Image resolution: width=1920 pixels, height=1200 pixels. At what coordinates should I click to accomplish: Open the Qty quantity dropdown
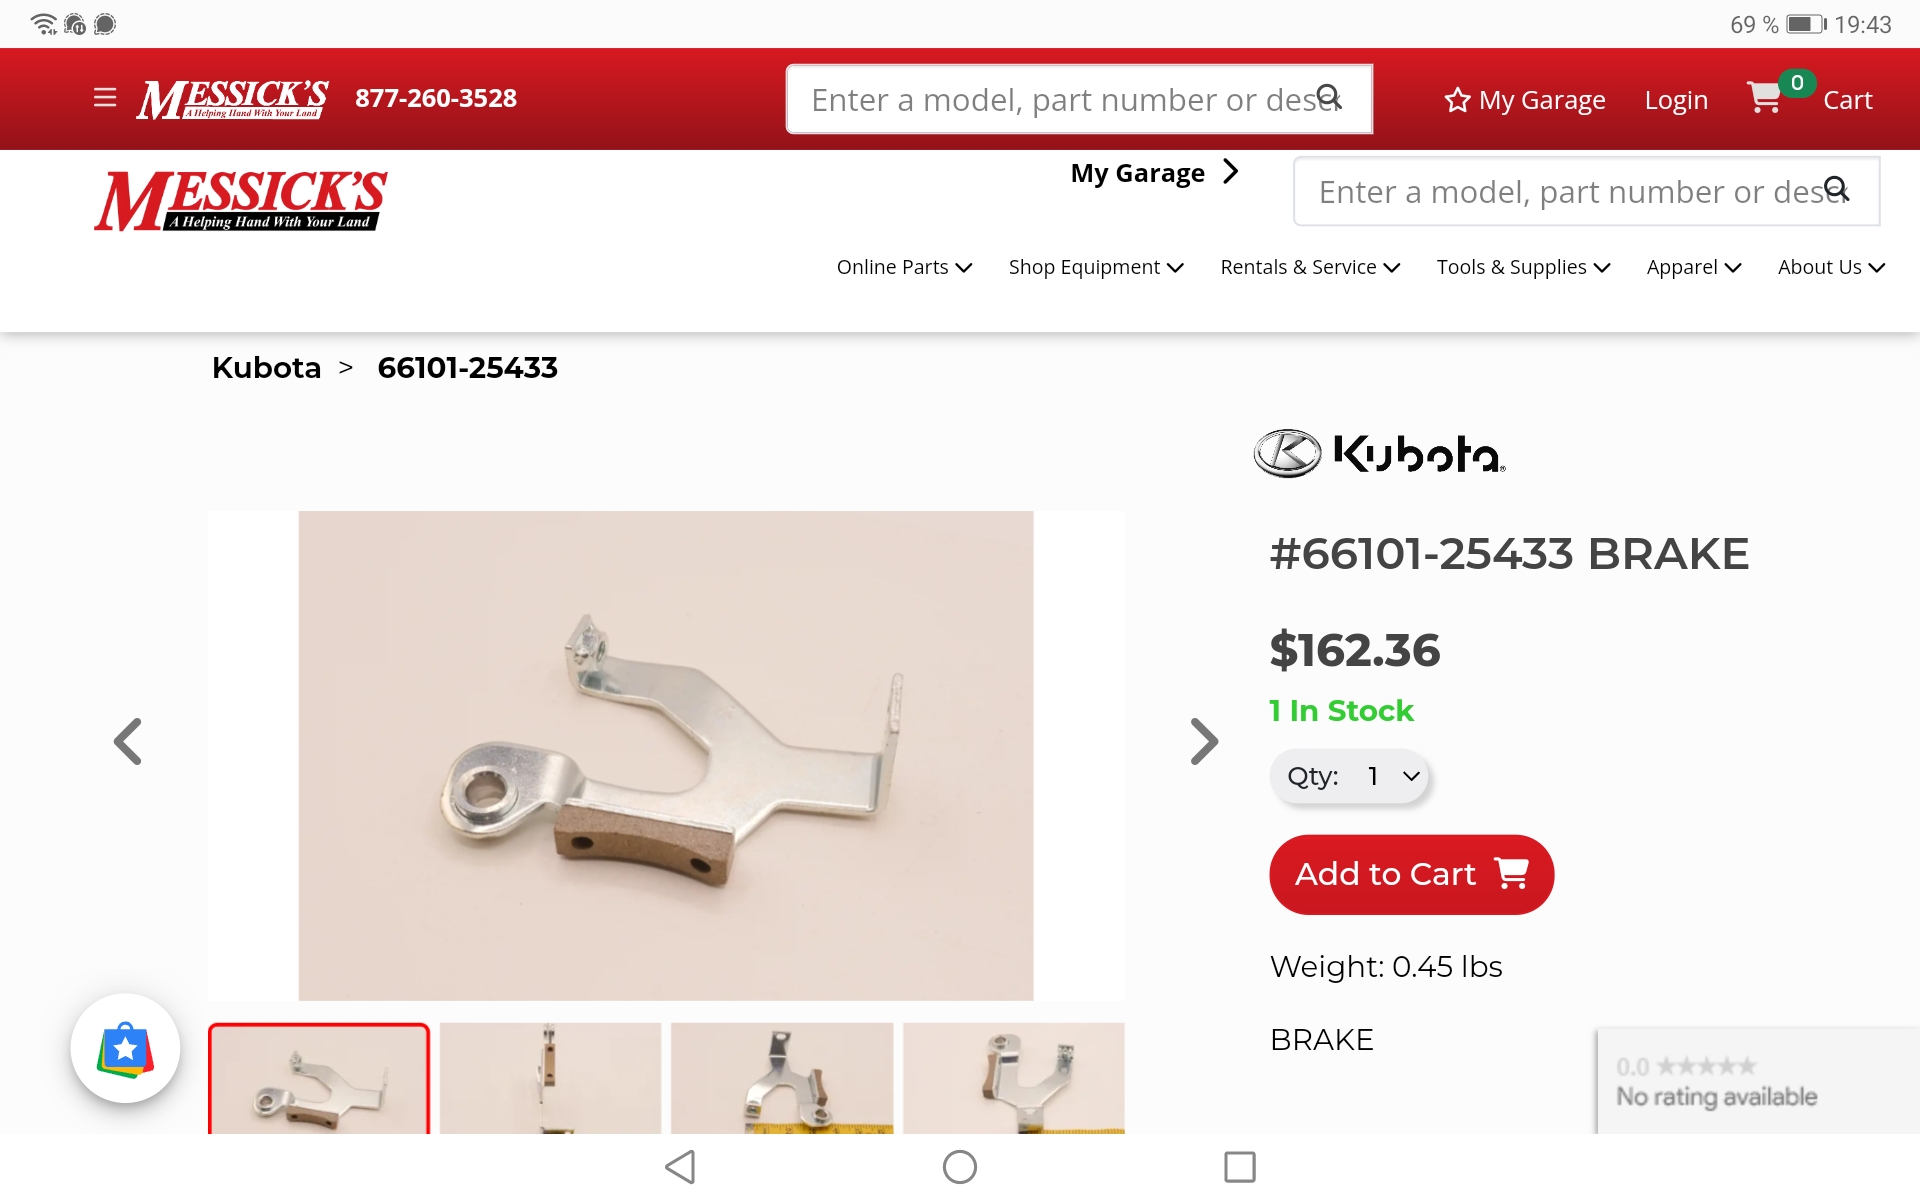coord(1349,776)
